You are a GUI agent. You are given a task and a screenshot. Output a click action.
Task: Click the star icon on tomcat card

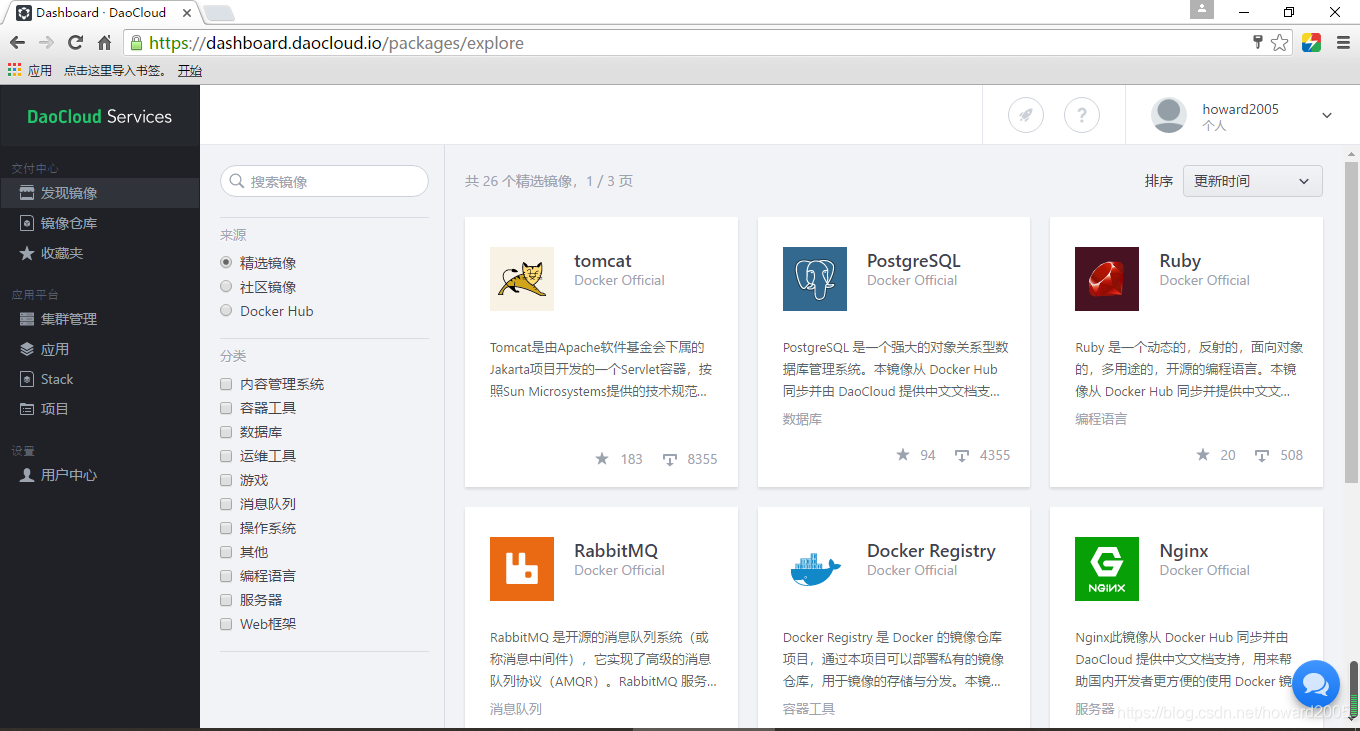(602, 458)
